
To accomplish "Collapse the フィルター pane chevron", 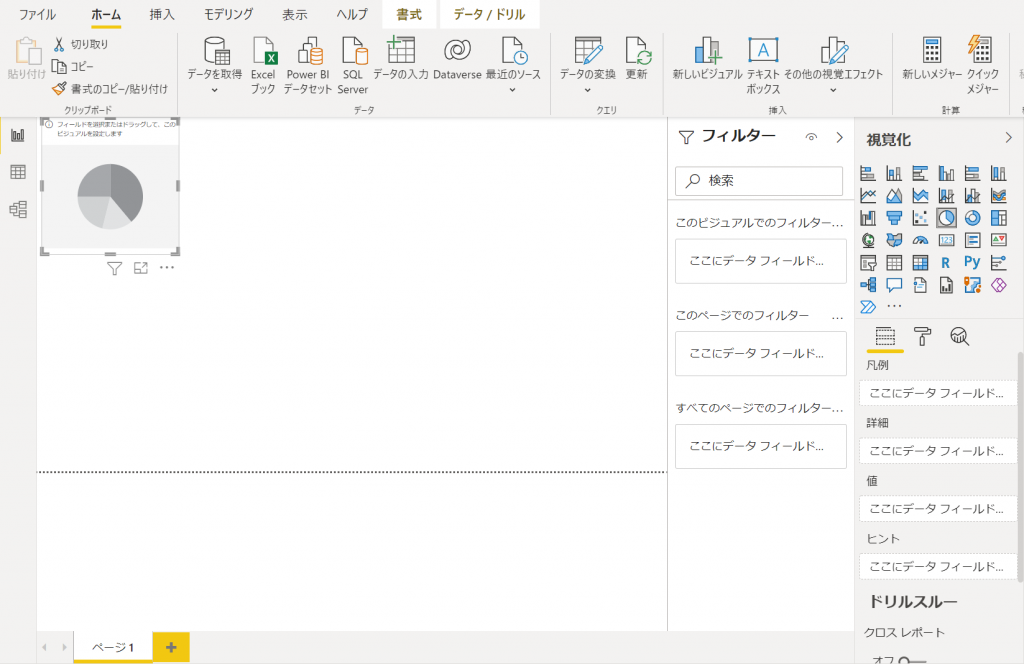I will pos(840,137).
